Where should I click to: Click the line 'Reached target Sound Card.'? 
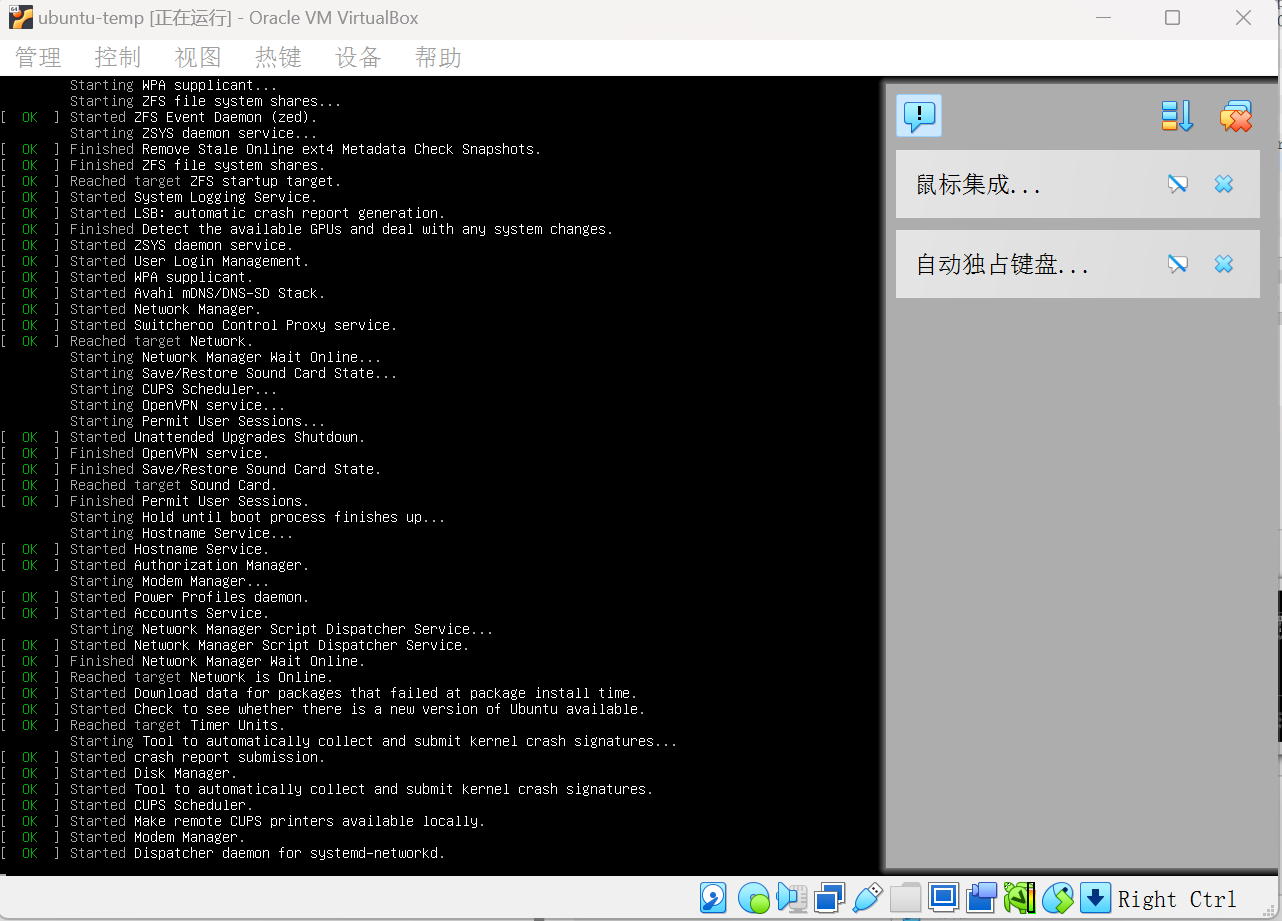tap(173, 485)
